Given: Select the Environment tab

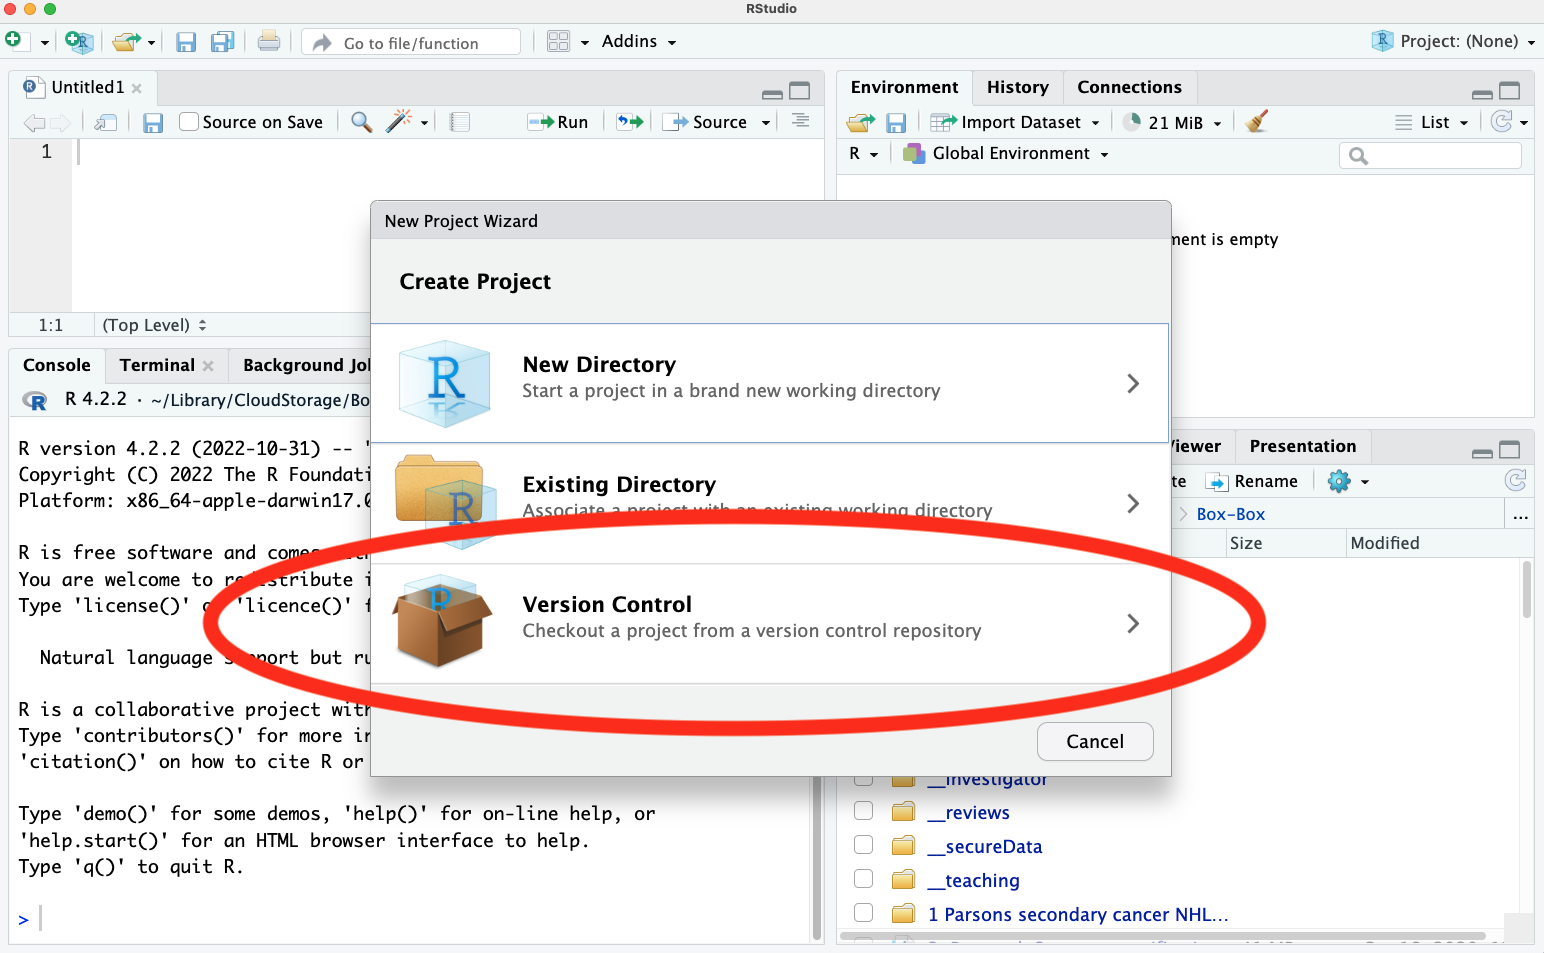Looking at the screenshot, I should click(x=904, y=87).
